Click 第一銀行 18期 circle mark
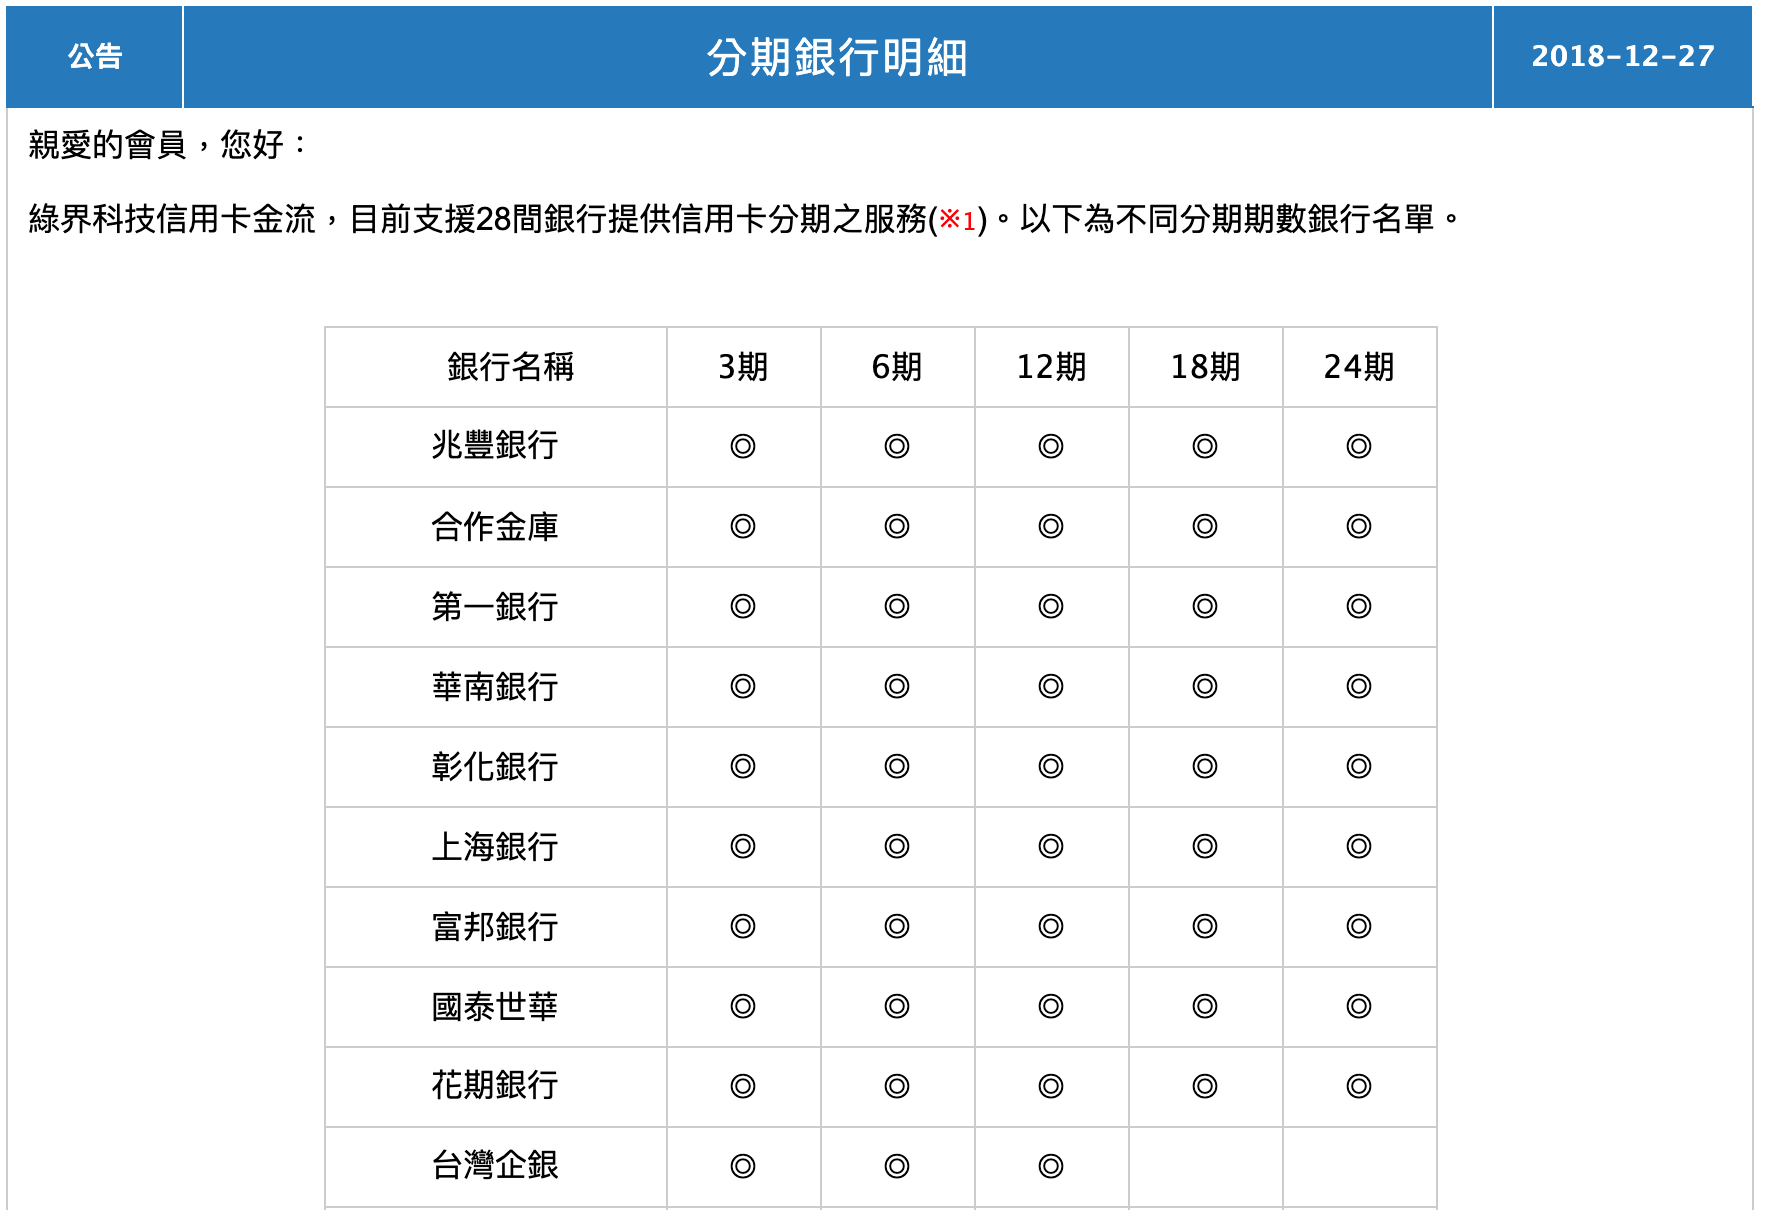 (1204, 607)
